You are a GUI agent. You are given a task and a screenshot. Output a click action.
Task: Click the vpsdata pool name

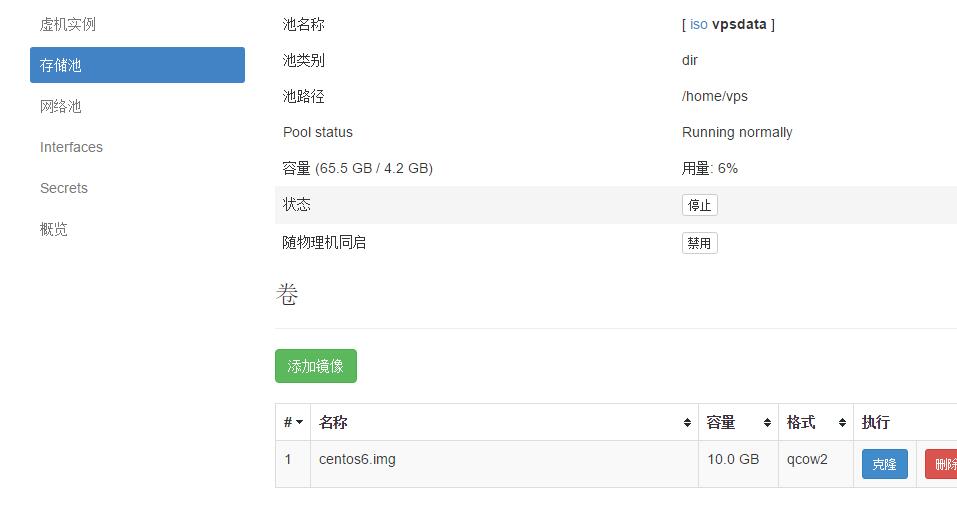[x=739, y=24]
